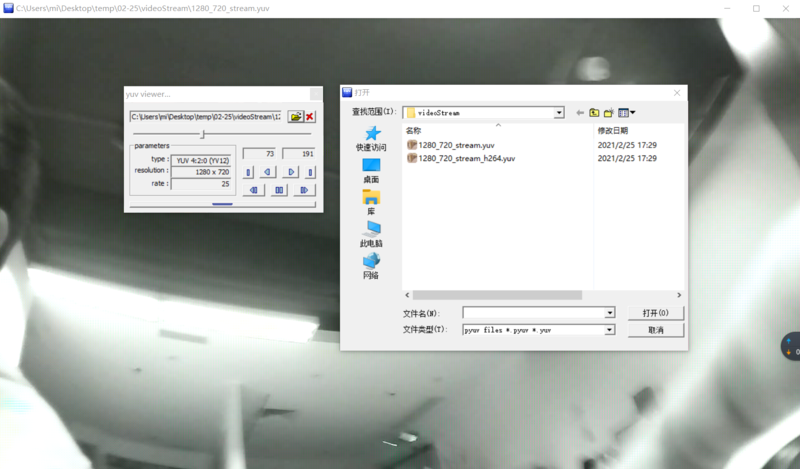This screenshot has width=800, height=469.
Task: Click the Open (打开) button
Action: (x=655, y=313)
